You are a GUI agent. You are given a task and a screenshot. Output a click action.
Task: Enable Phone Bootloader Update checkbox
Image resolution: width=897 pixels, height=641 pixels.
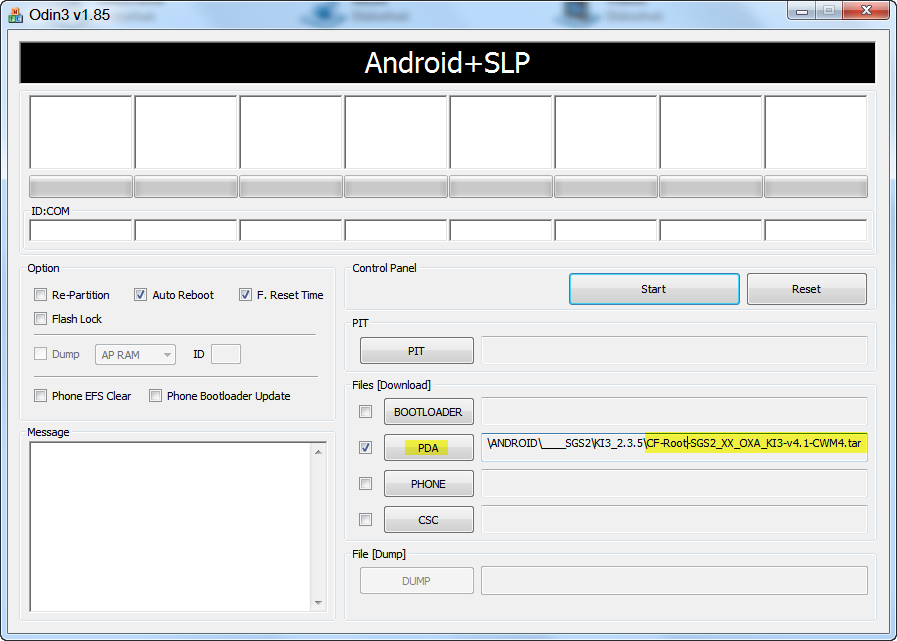point(155,395)
